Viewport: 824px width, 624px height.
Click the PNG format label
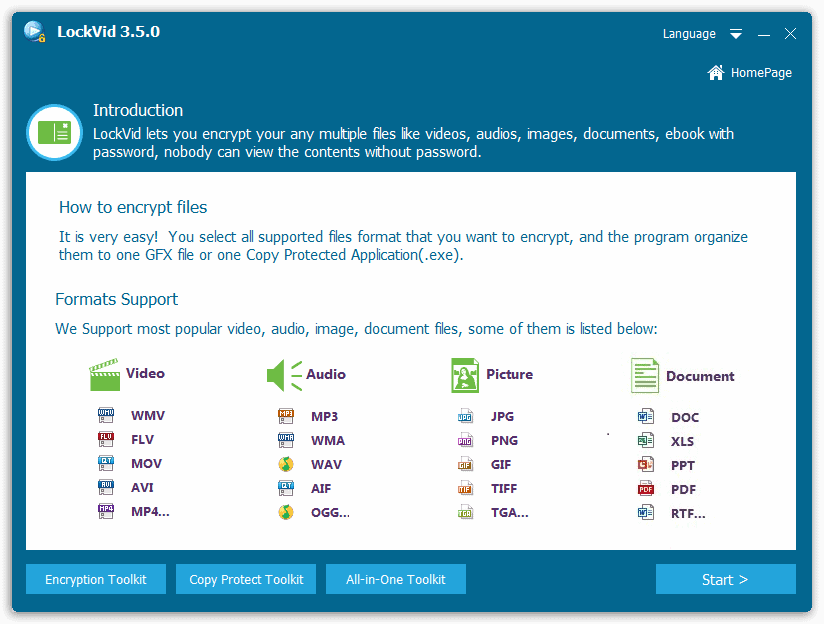click(x=504, y=441)
